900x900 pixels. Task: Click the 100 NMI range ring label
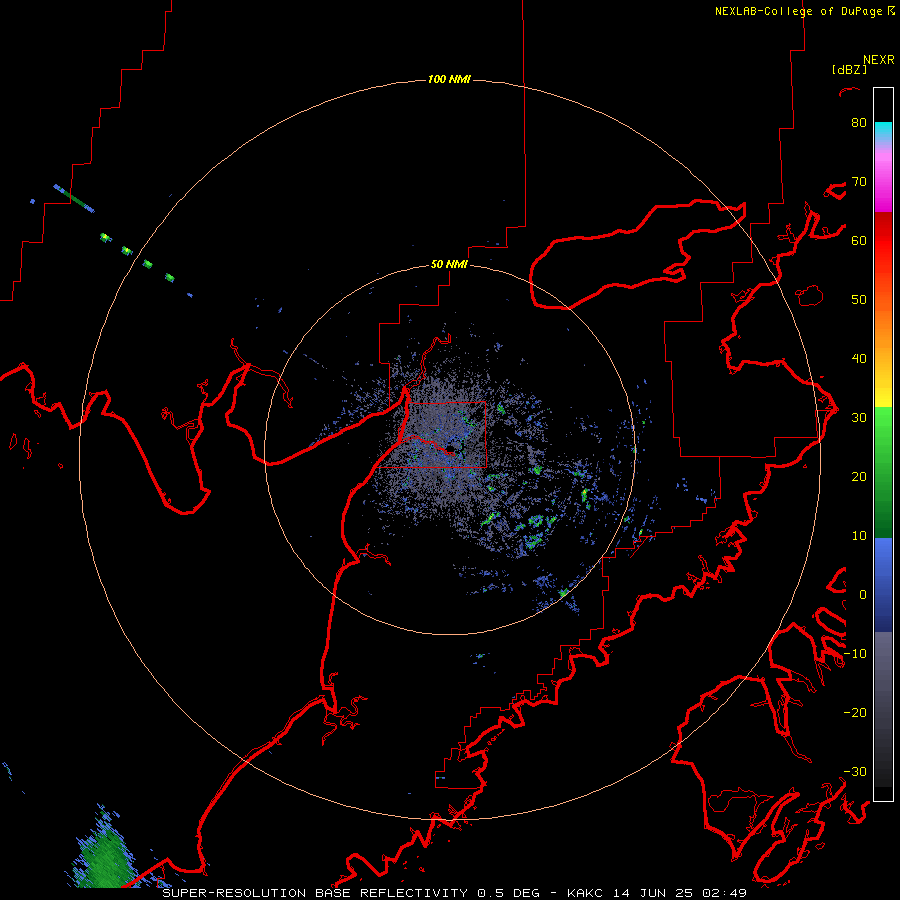coord(449,79)
